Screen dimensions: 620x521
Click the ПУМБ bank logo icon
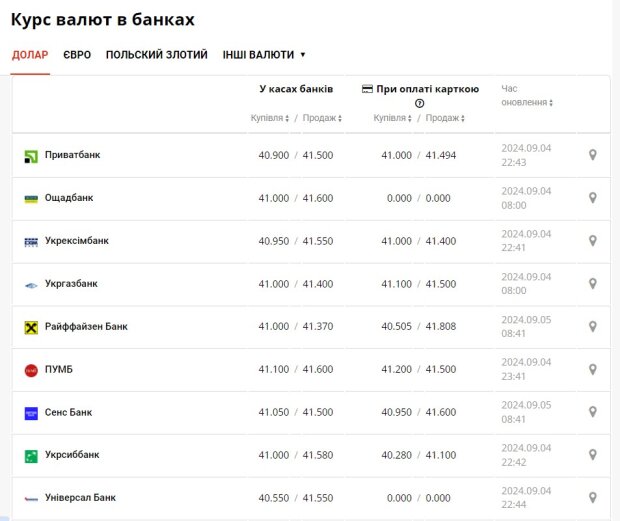click(31, 370)
